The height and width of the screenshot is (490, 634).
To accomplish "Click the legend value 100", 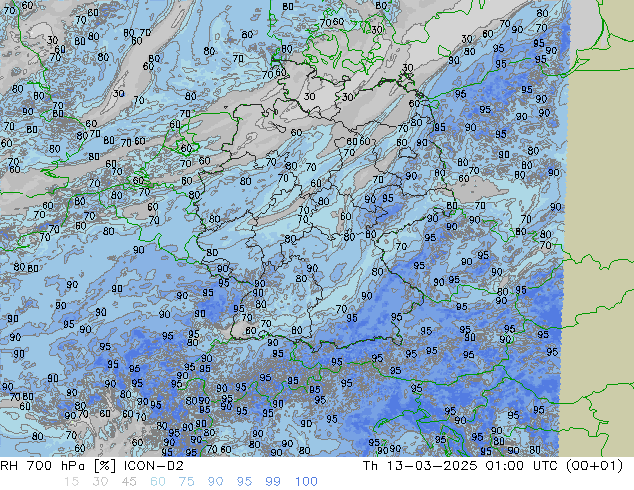I will (306, 482).
